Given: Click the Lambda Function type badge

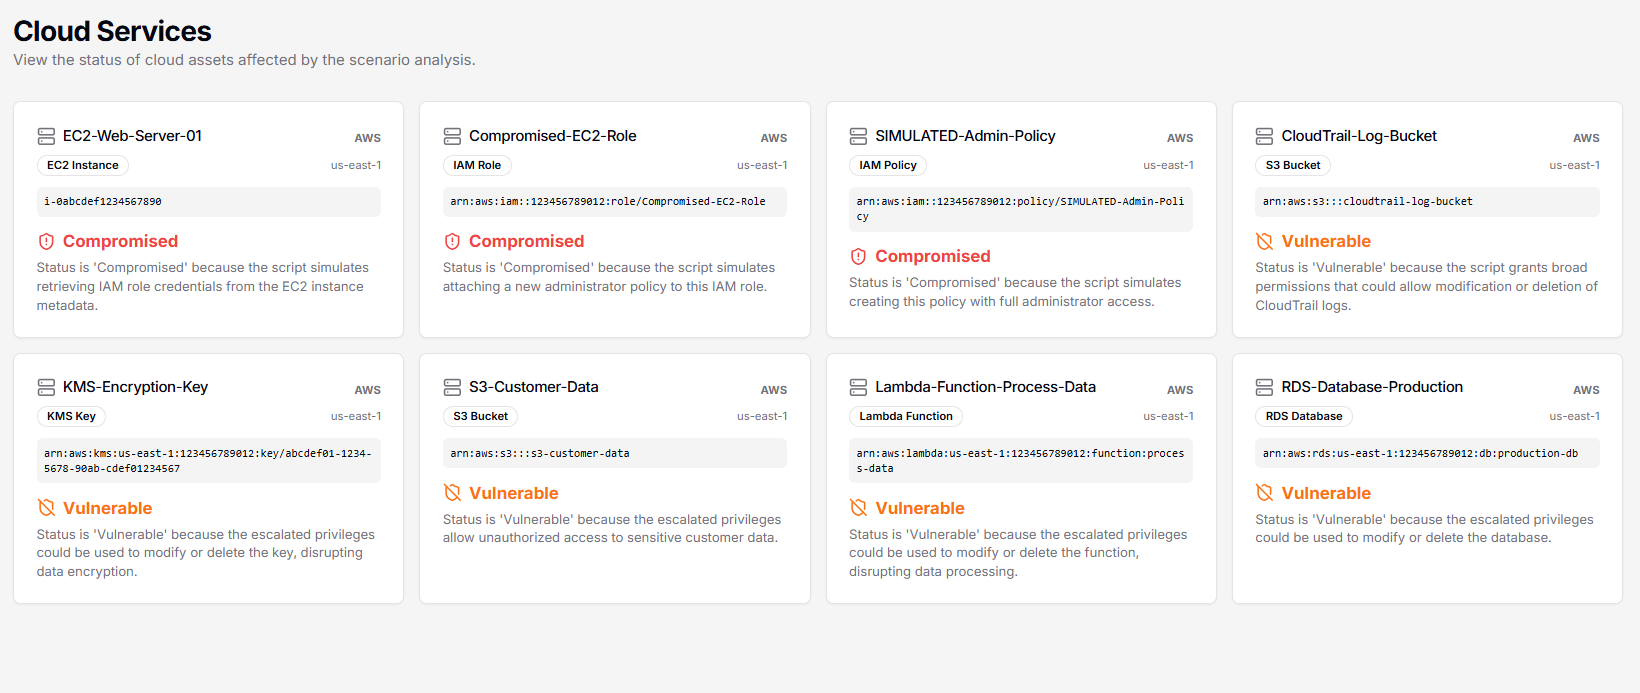Looking at the screenshot, I should tap(906, 416).
